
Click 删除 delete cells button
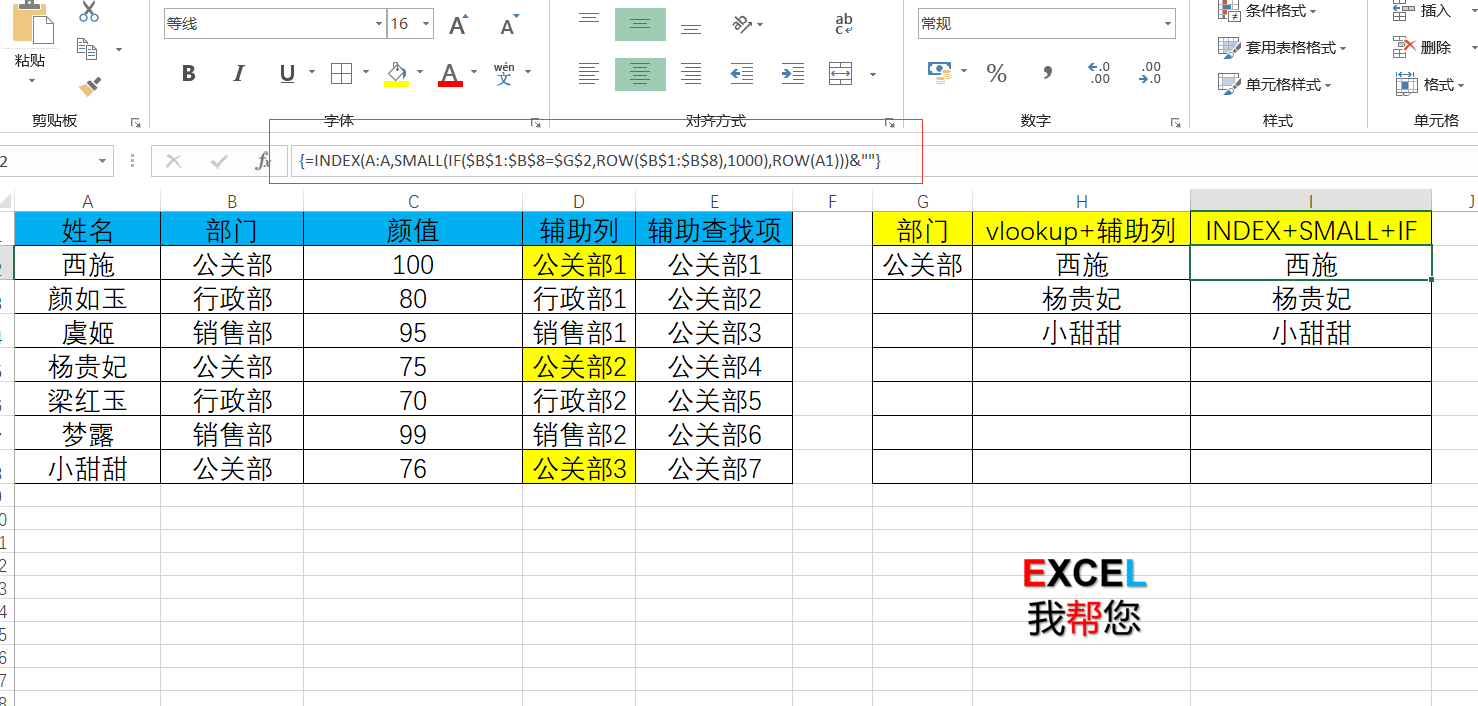tap(1422, 47)
